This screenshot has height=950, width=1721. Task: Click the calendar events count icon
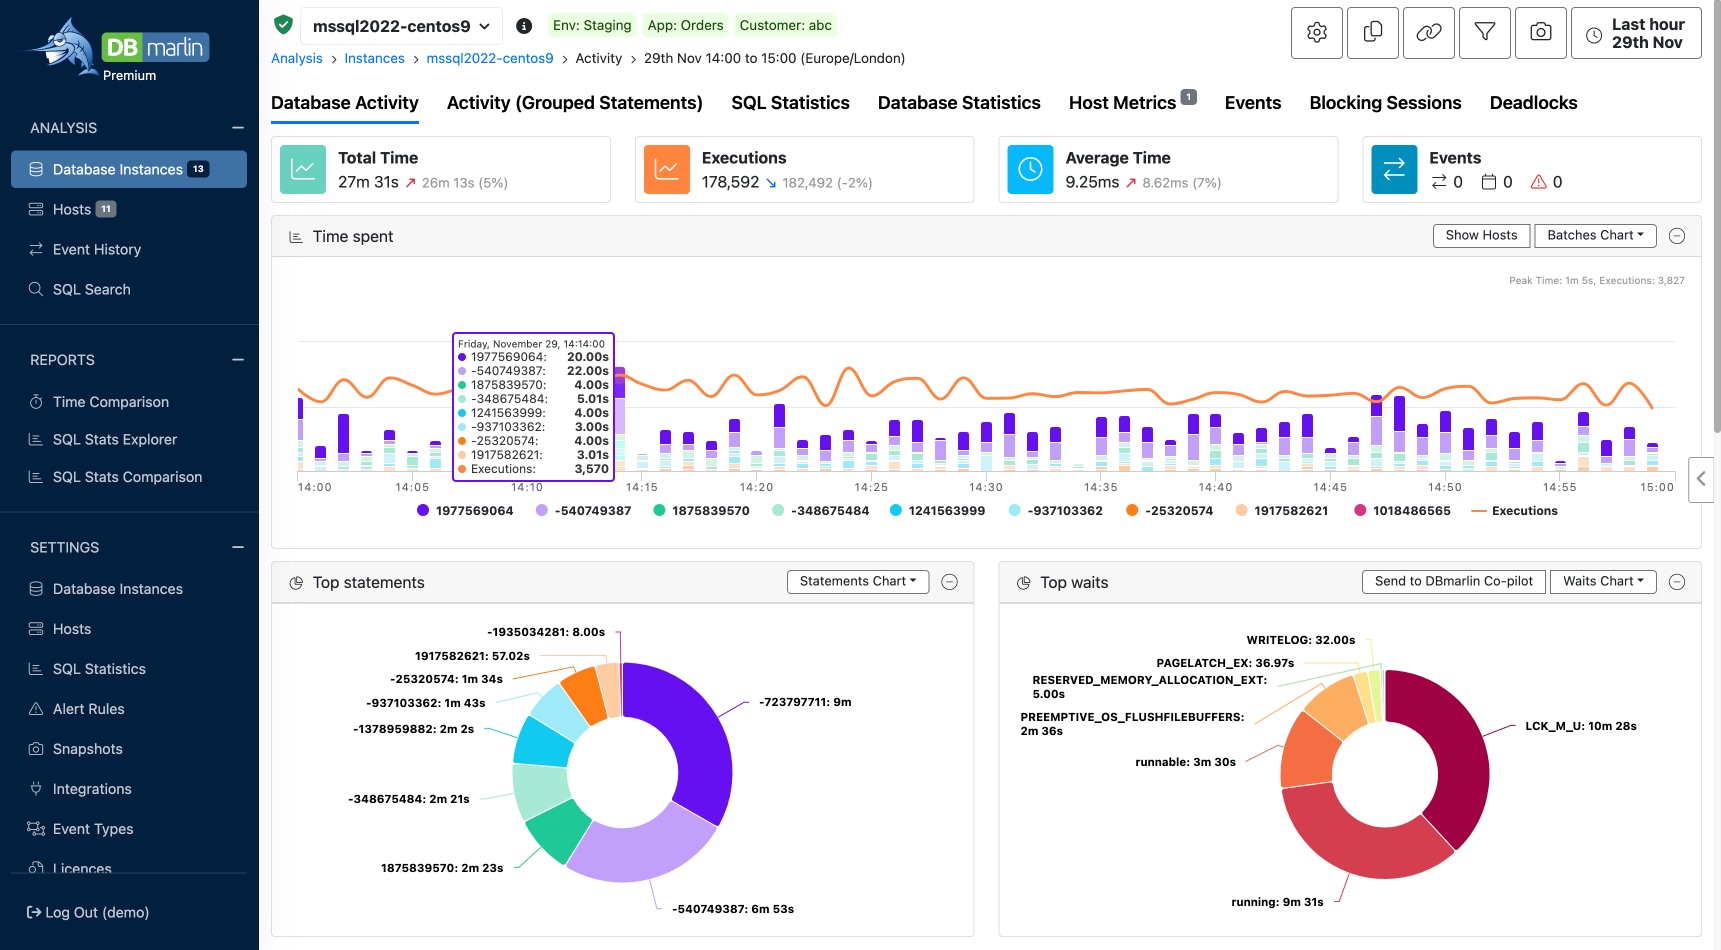pyautogui.click(x=1489, y=182)
